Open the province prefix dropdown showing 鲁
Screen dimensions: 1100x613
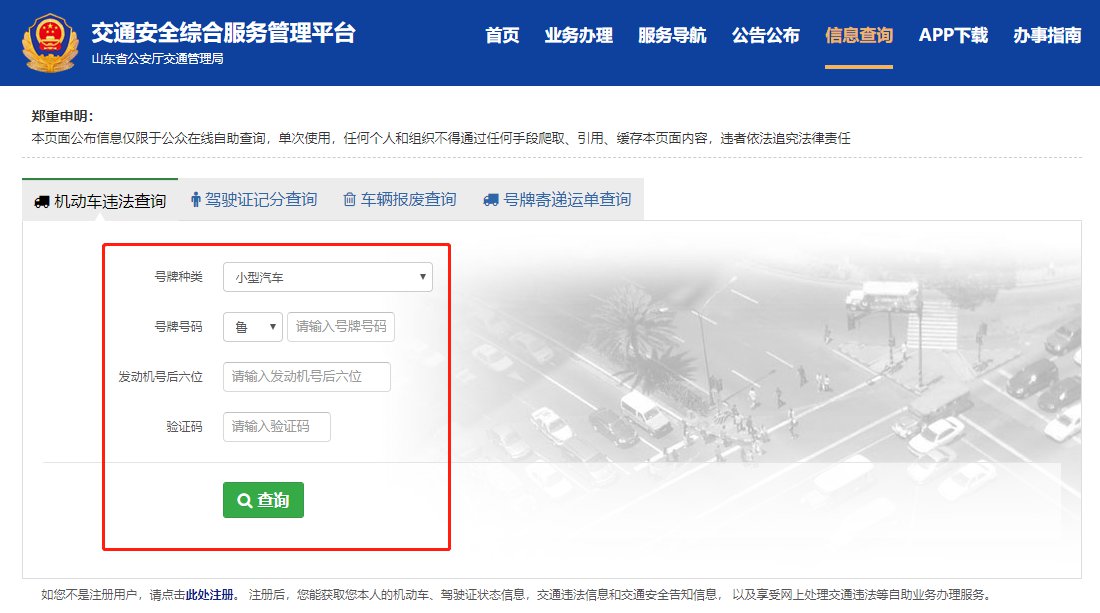point(253,327)
